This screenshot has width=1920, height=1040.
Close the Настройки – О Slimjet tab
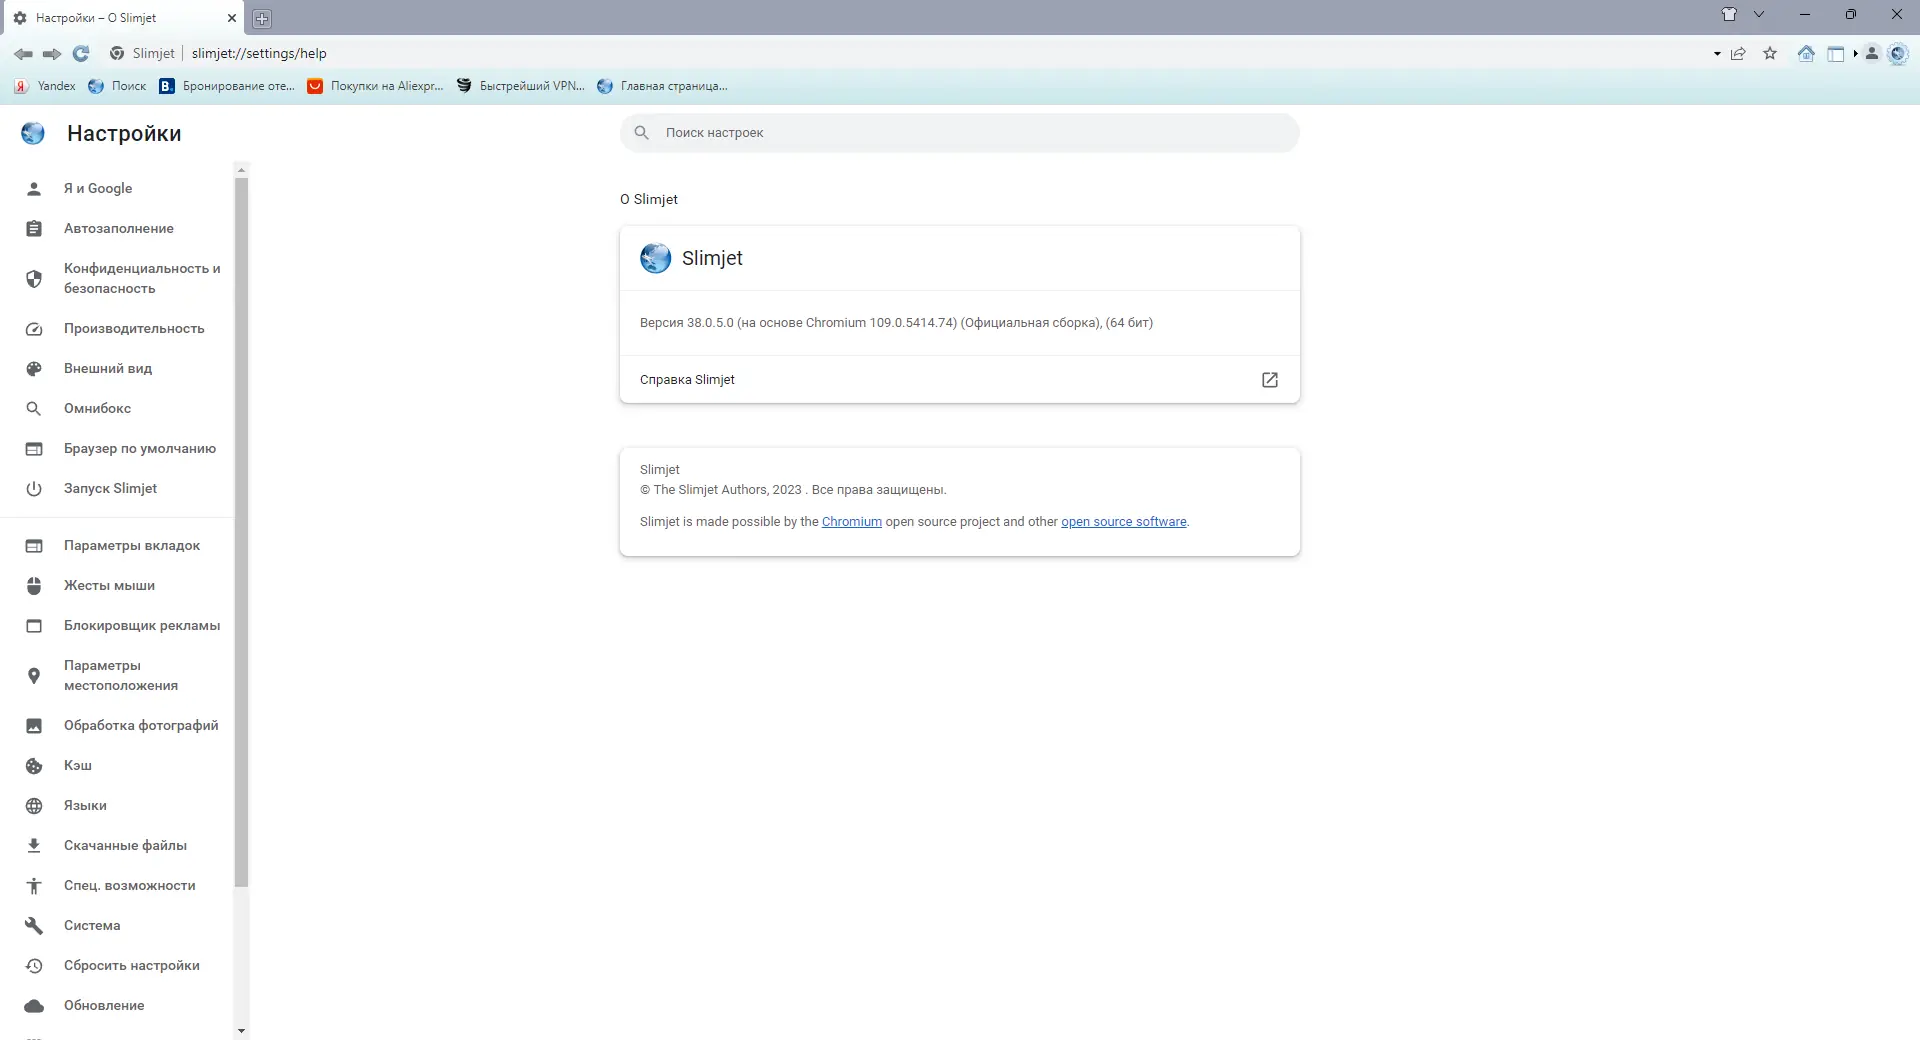pos(232,18)
